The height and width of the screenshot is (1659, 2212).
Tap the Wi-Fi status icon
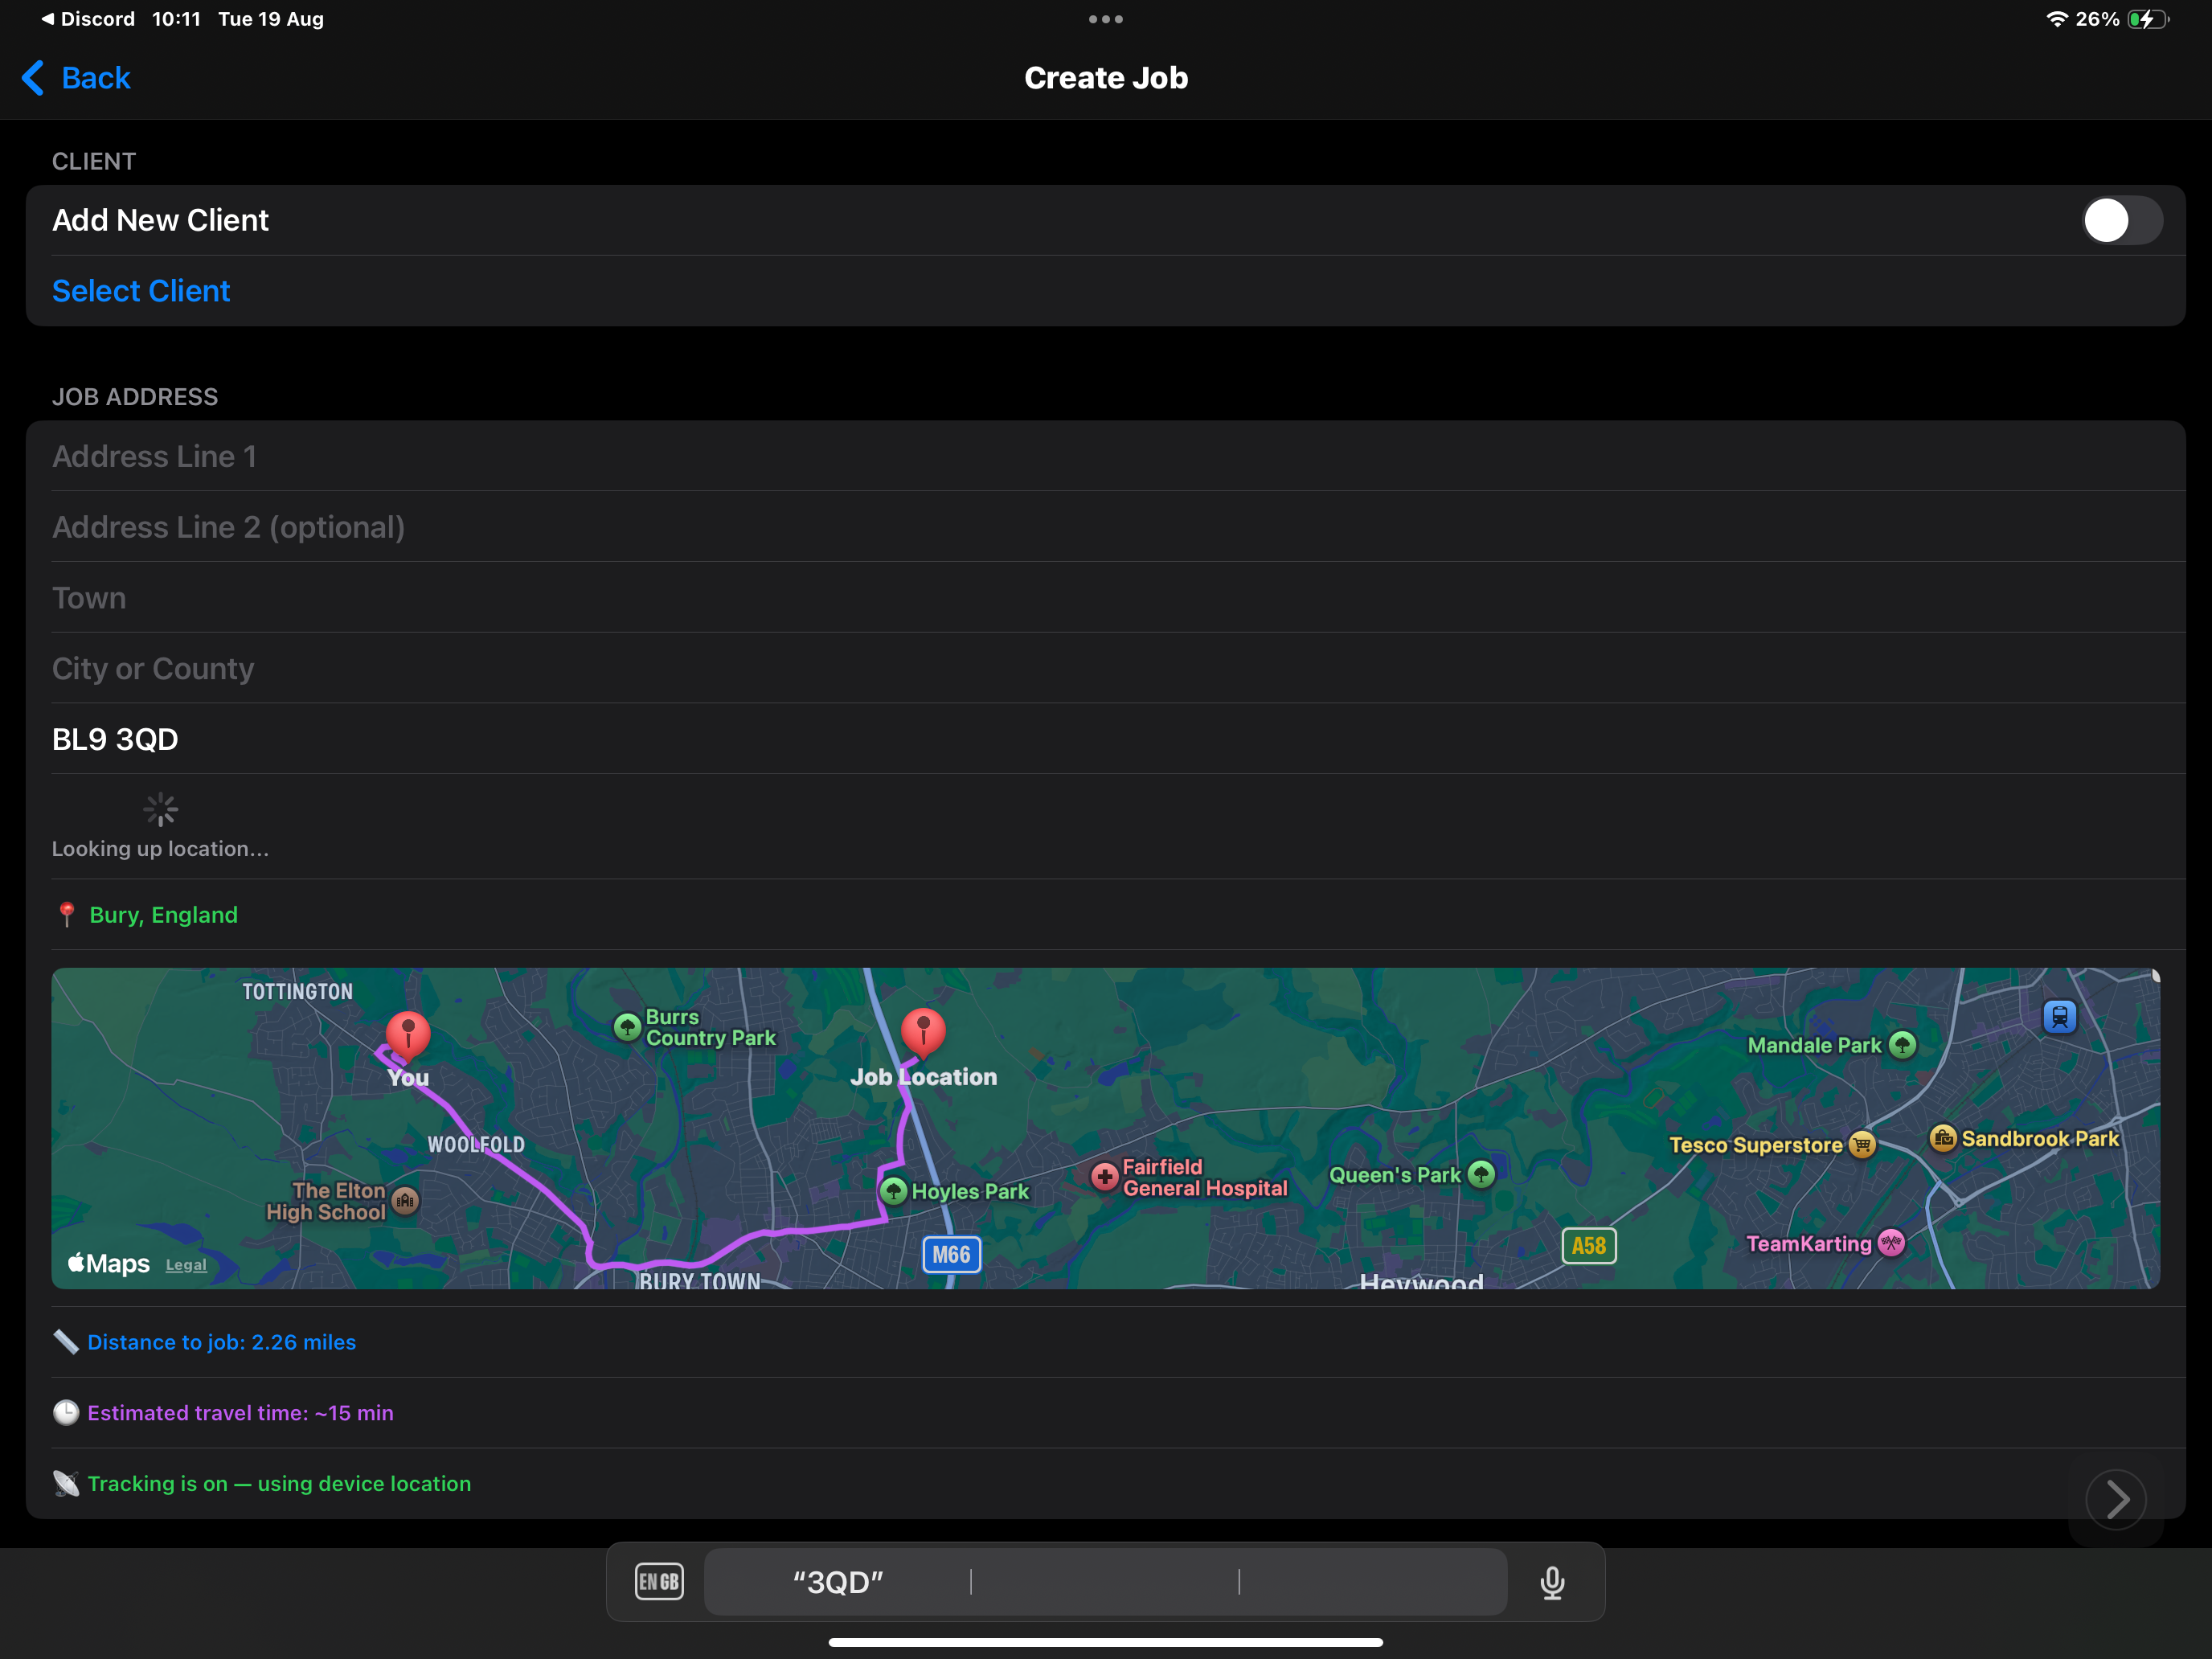(x=2056, y=19)
